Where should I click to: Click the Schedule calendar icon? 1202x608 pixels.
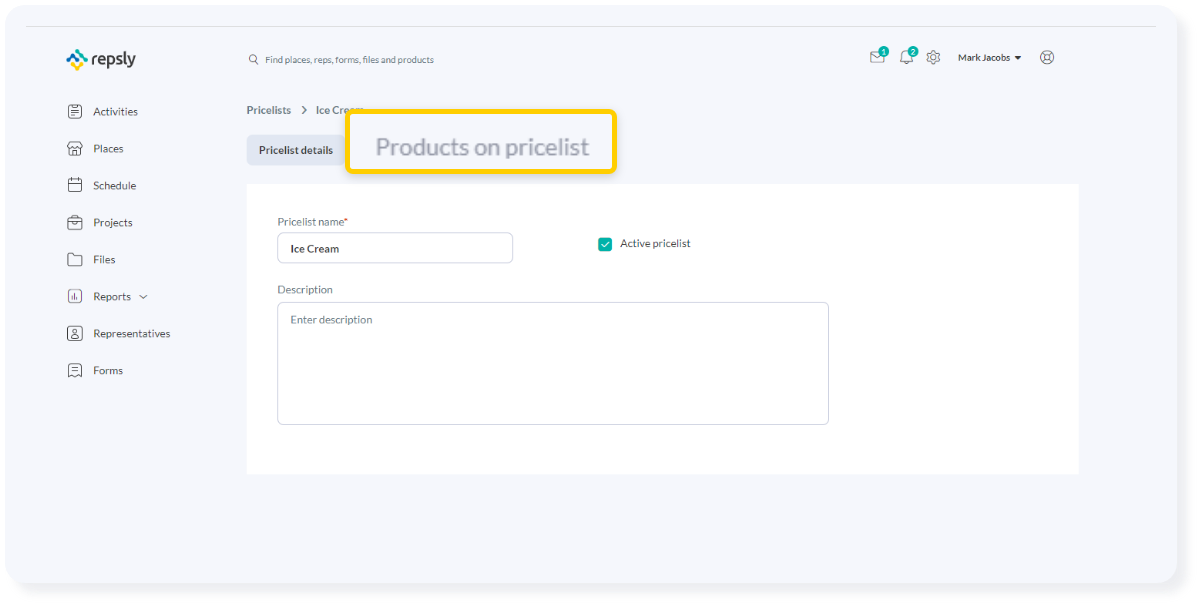[75, 185]
